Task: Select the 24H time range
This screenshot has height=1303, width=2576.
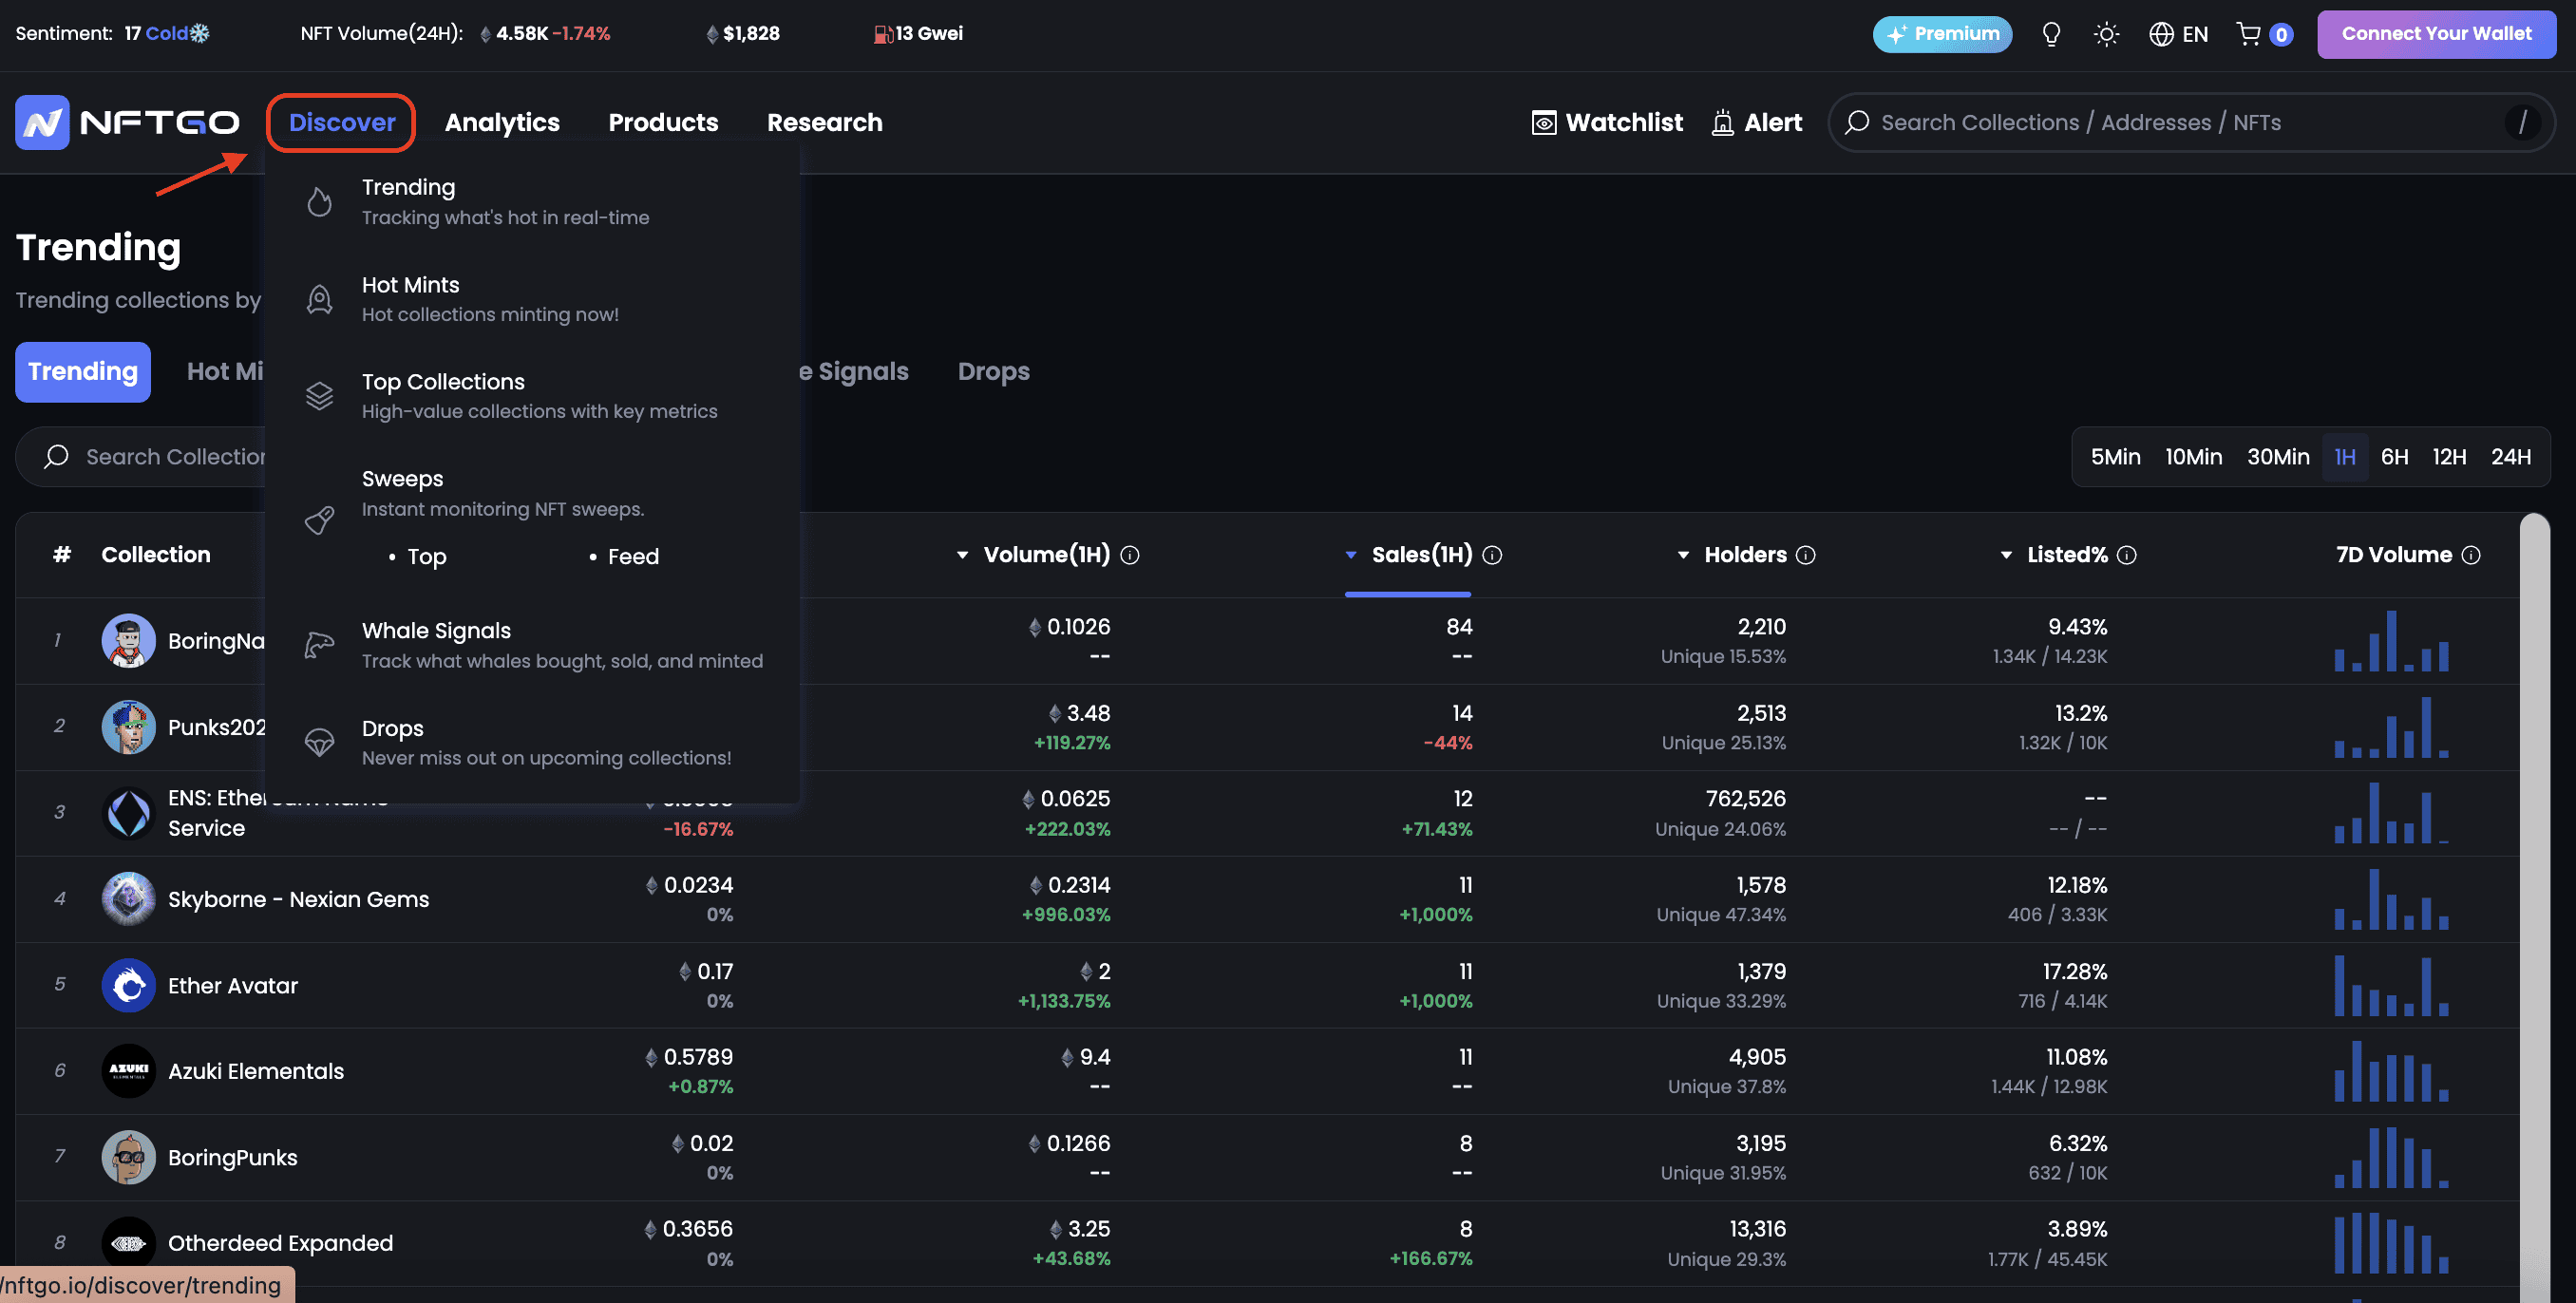Action: (x=2511, y=457)
